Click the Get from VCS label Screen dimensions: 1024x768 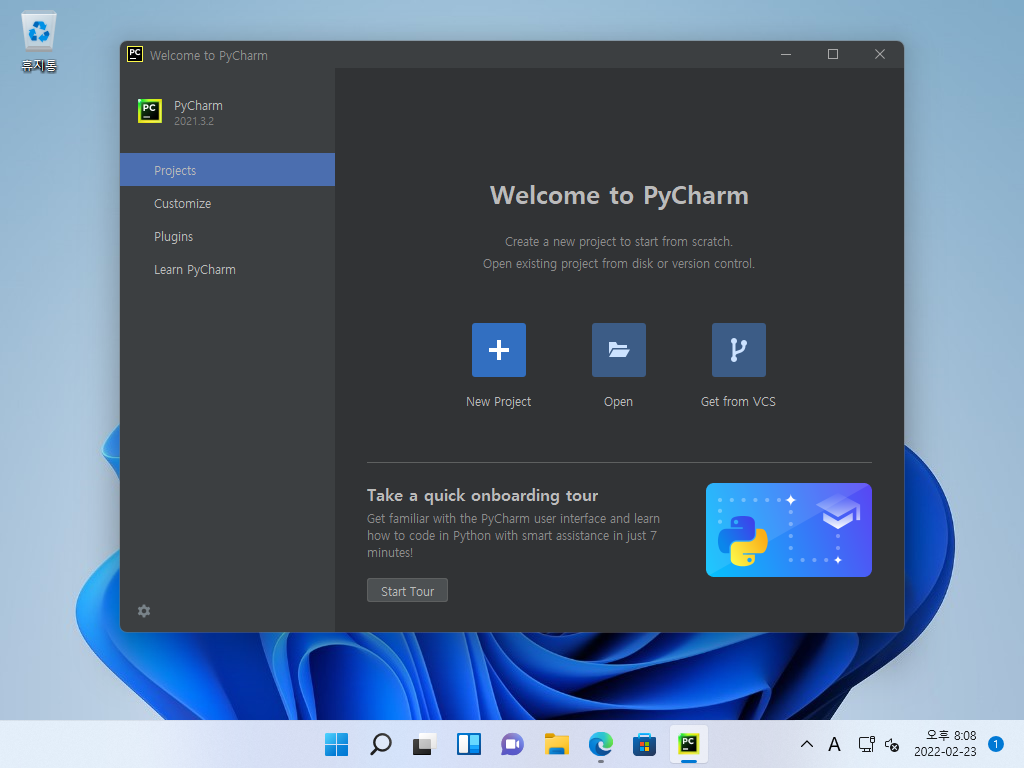(x=739, y=402)
